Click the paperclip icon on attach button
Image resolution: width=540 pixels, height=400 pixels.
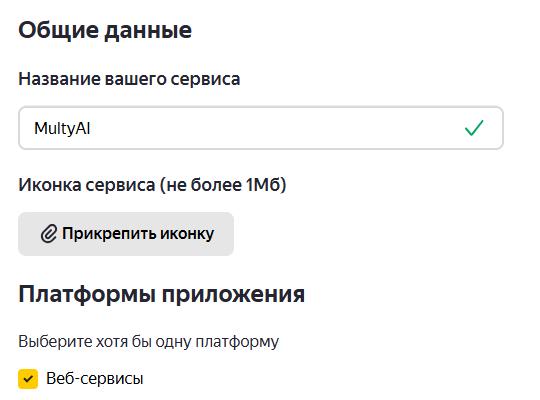[x=49, y=234]
